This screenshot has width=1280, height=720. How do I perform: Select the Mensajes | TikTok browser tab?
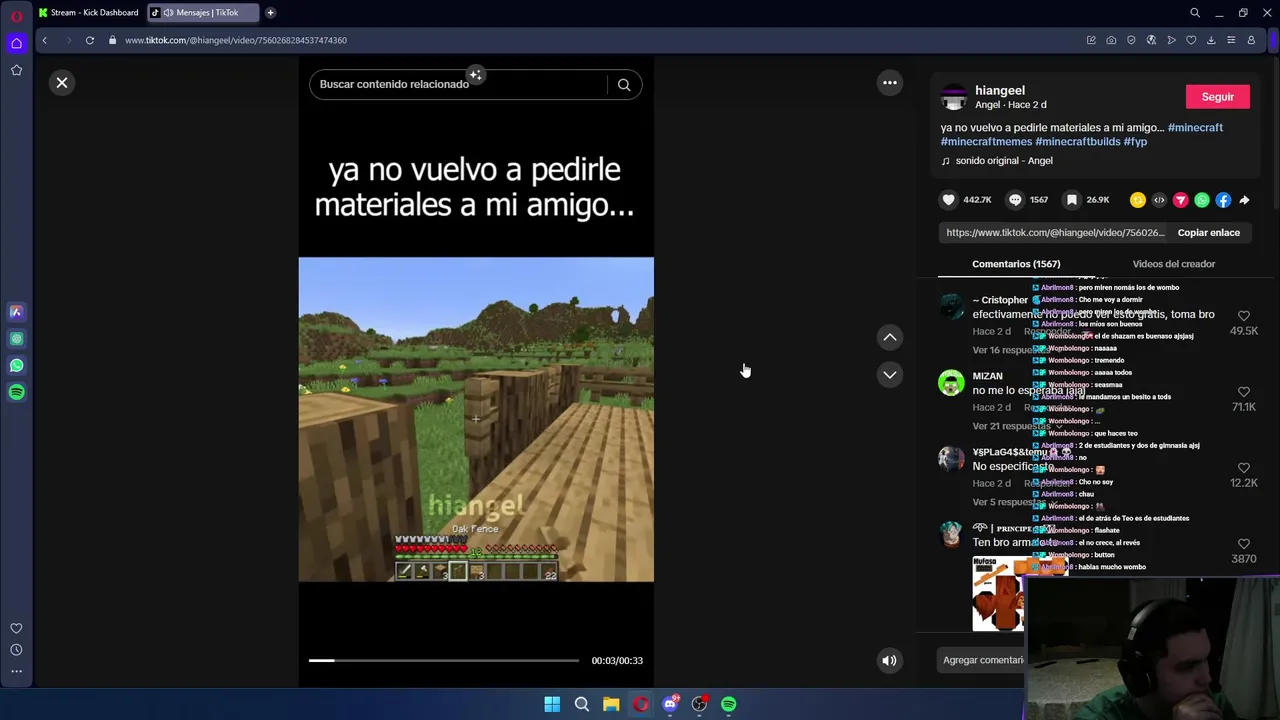pos(202,13)
